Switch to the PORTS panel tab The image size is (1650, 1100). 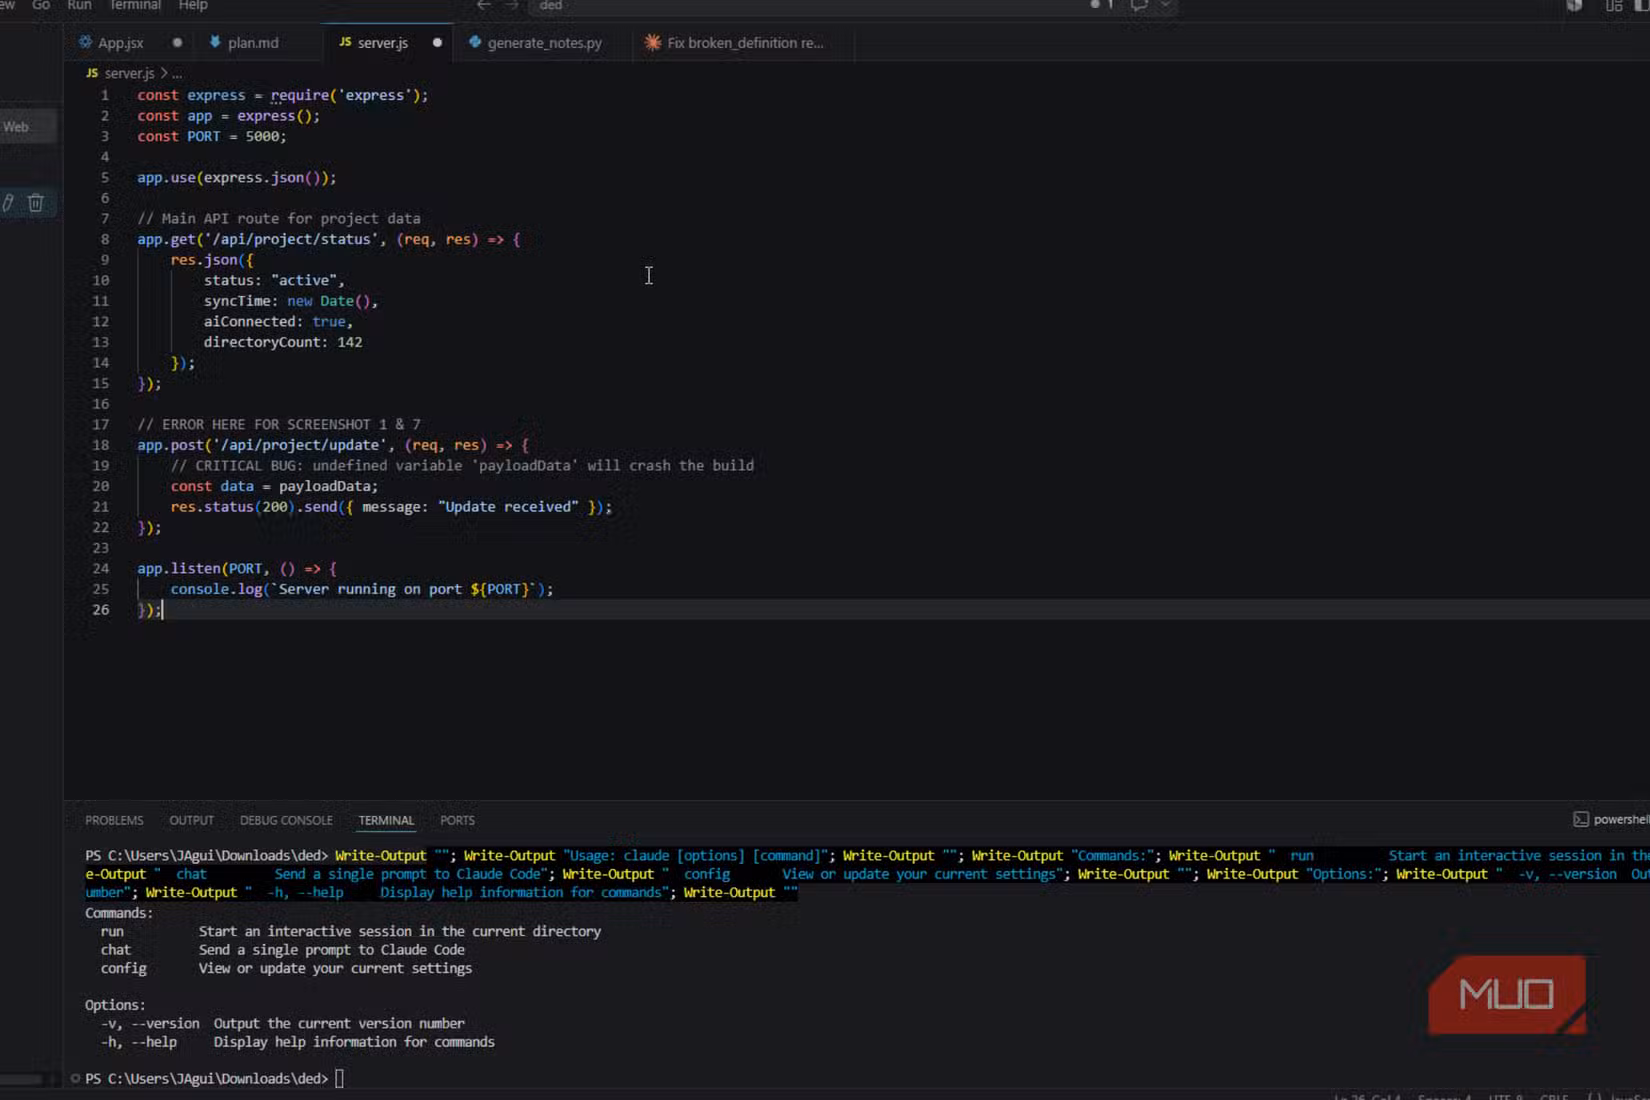coord(457,820)
